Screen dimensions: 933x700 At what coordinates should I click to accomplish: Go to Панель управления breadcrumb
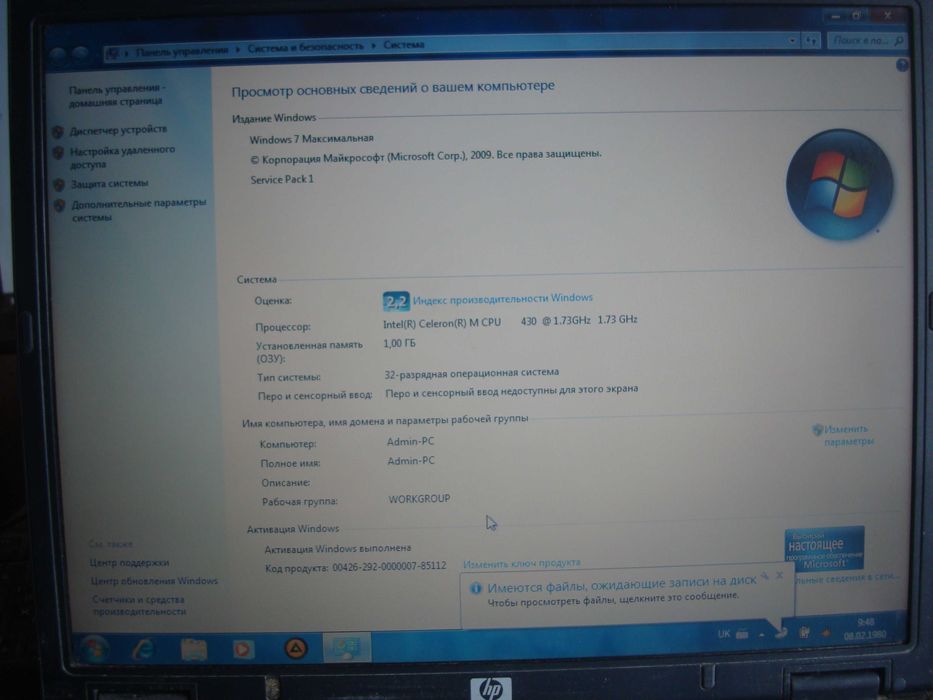pos(181,51)
